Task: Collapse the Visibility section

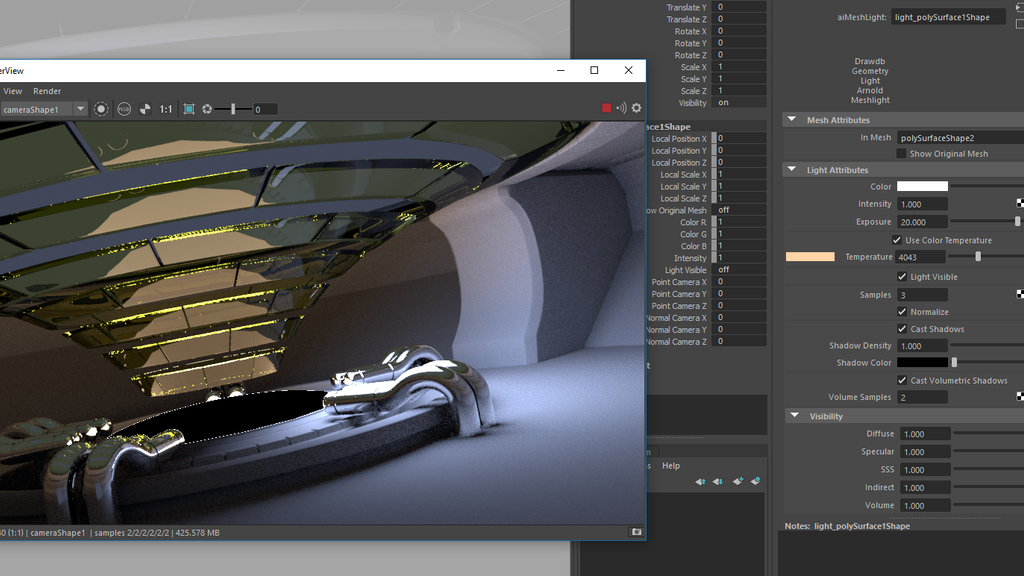Action: (794, 415)
